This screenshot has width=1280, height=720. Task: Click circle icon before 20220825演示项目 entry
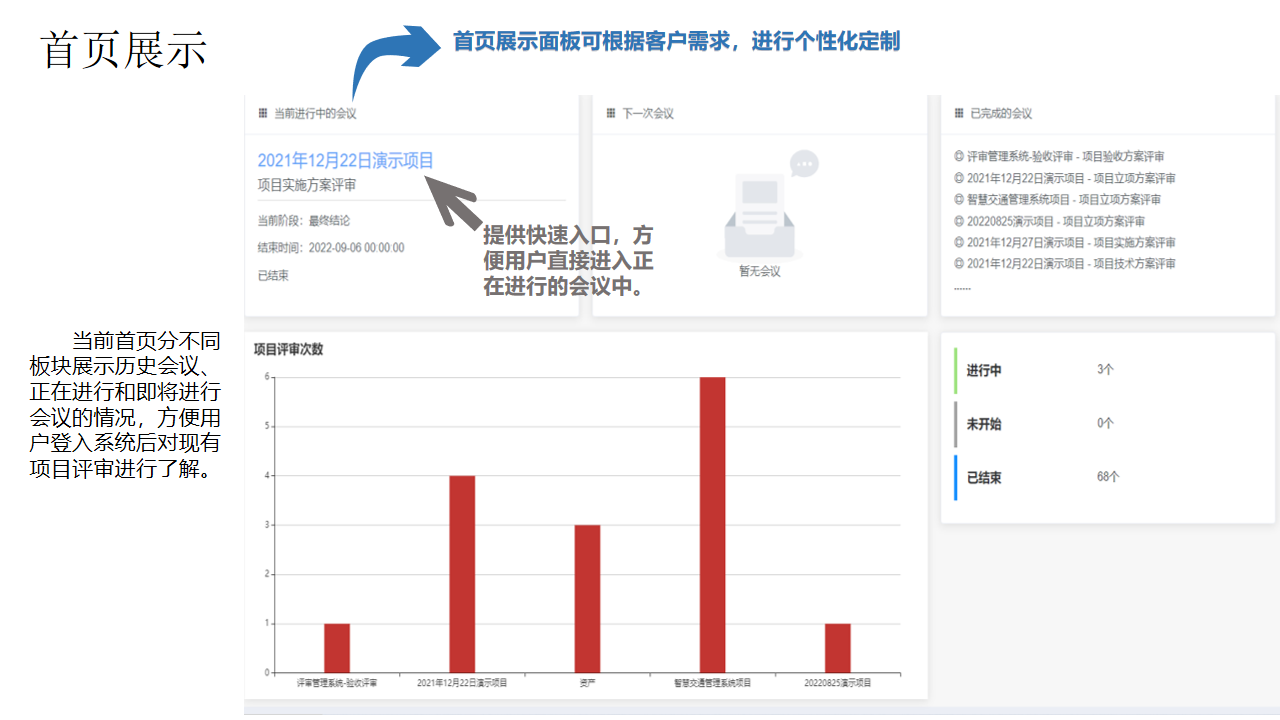click(959, 221)
